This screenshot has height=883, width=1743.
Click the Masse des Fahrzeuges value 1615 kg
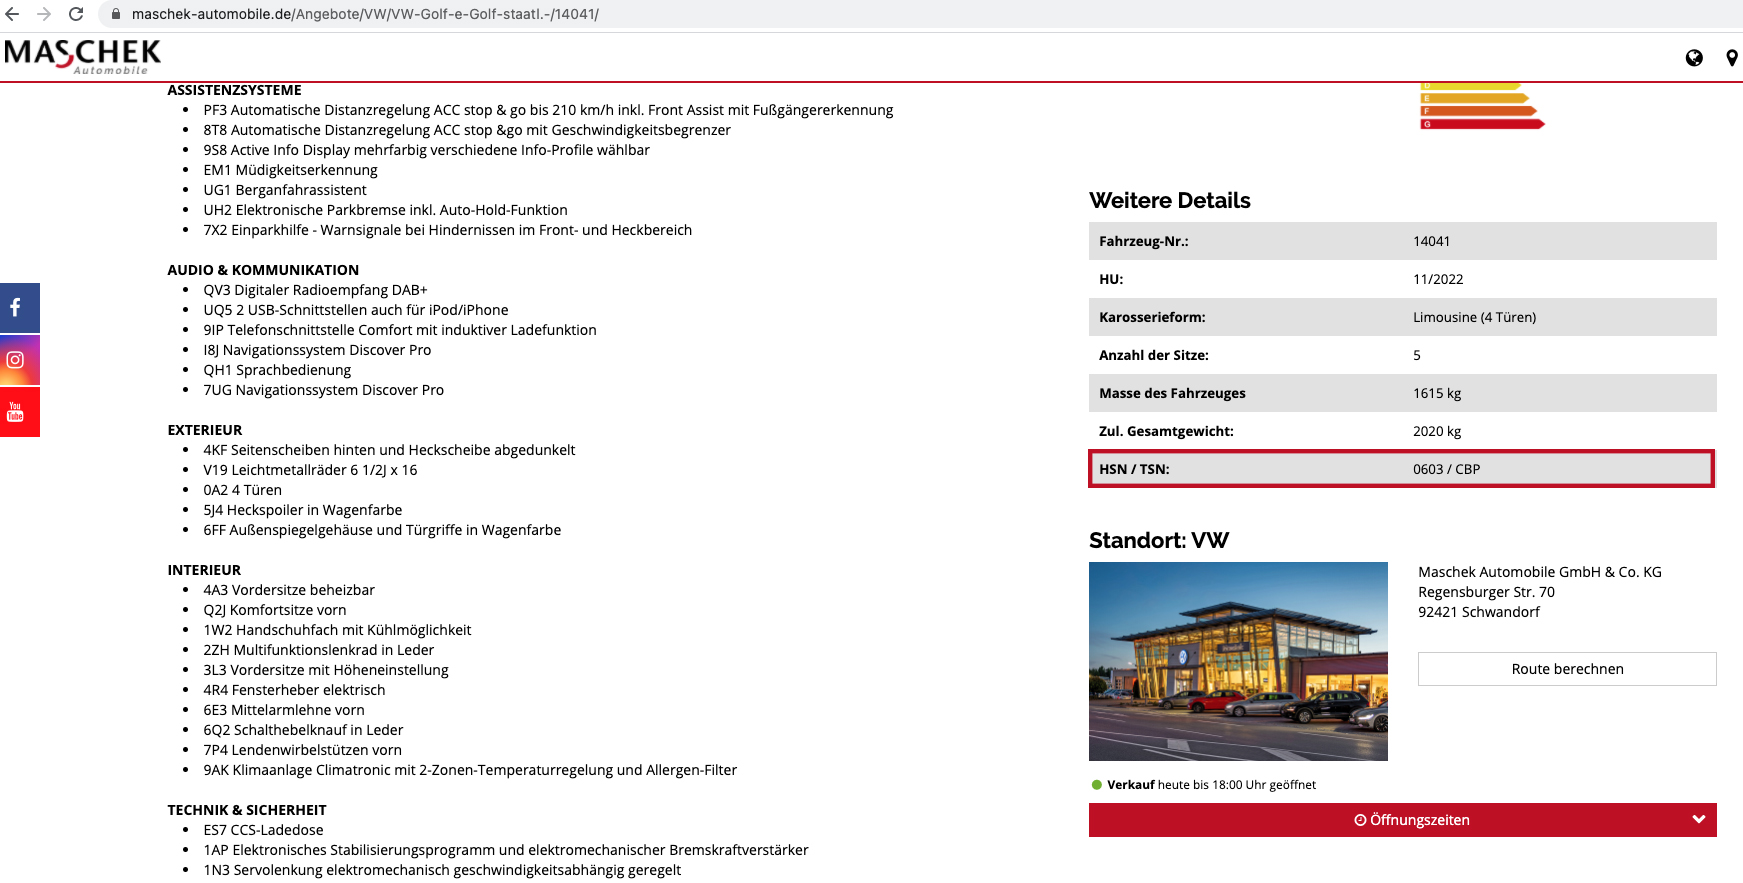[x=1437, y=393]
